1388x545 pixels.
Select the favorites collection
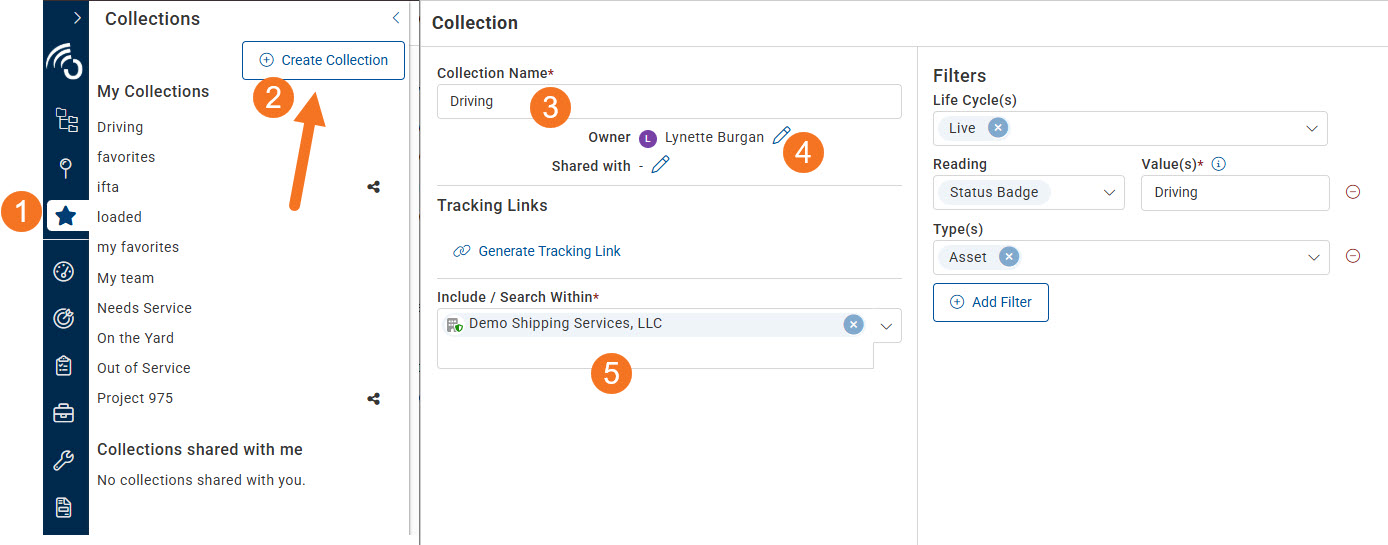click(x=126, y=157)
